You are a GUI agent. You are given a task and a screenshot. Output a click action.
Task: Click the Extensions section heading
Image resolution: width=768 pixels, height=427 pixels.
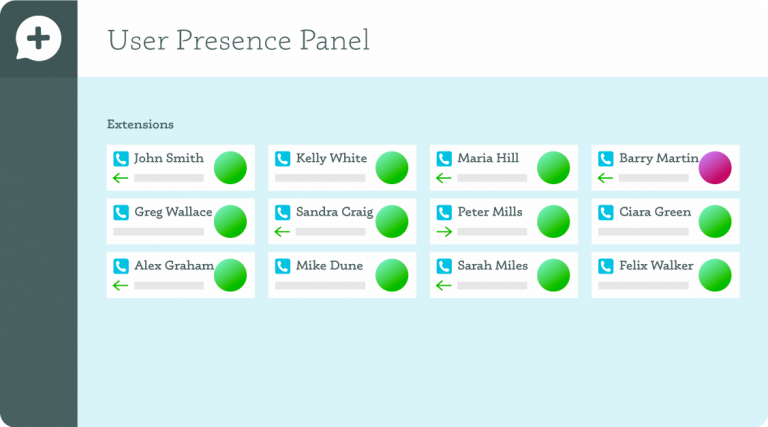141,124
